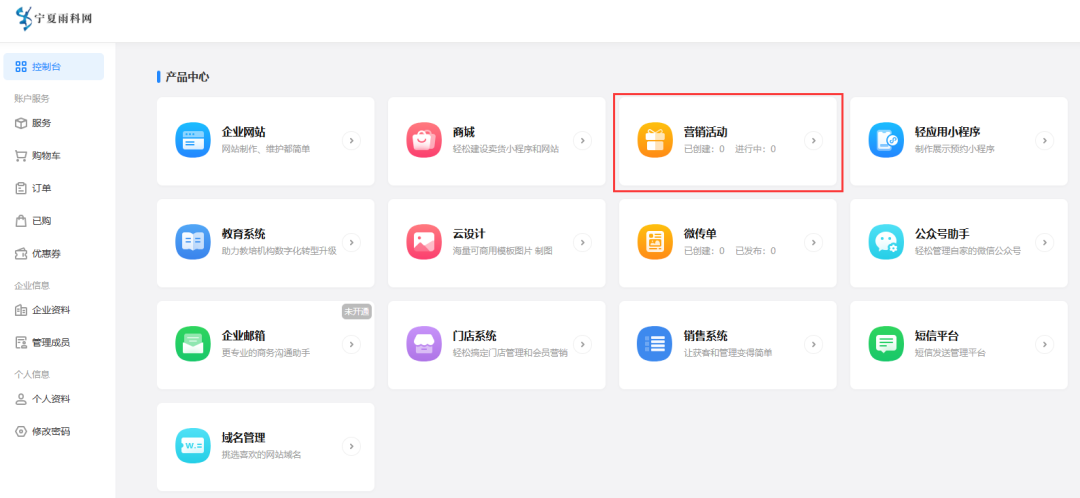Expand the 营销活动 card arrow
Viewport: 1080px width, 498px height.
pyautogui.click(x=813, y=141)
